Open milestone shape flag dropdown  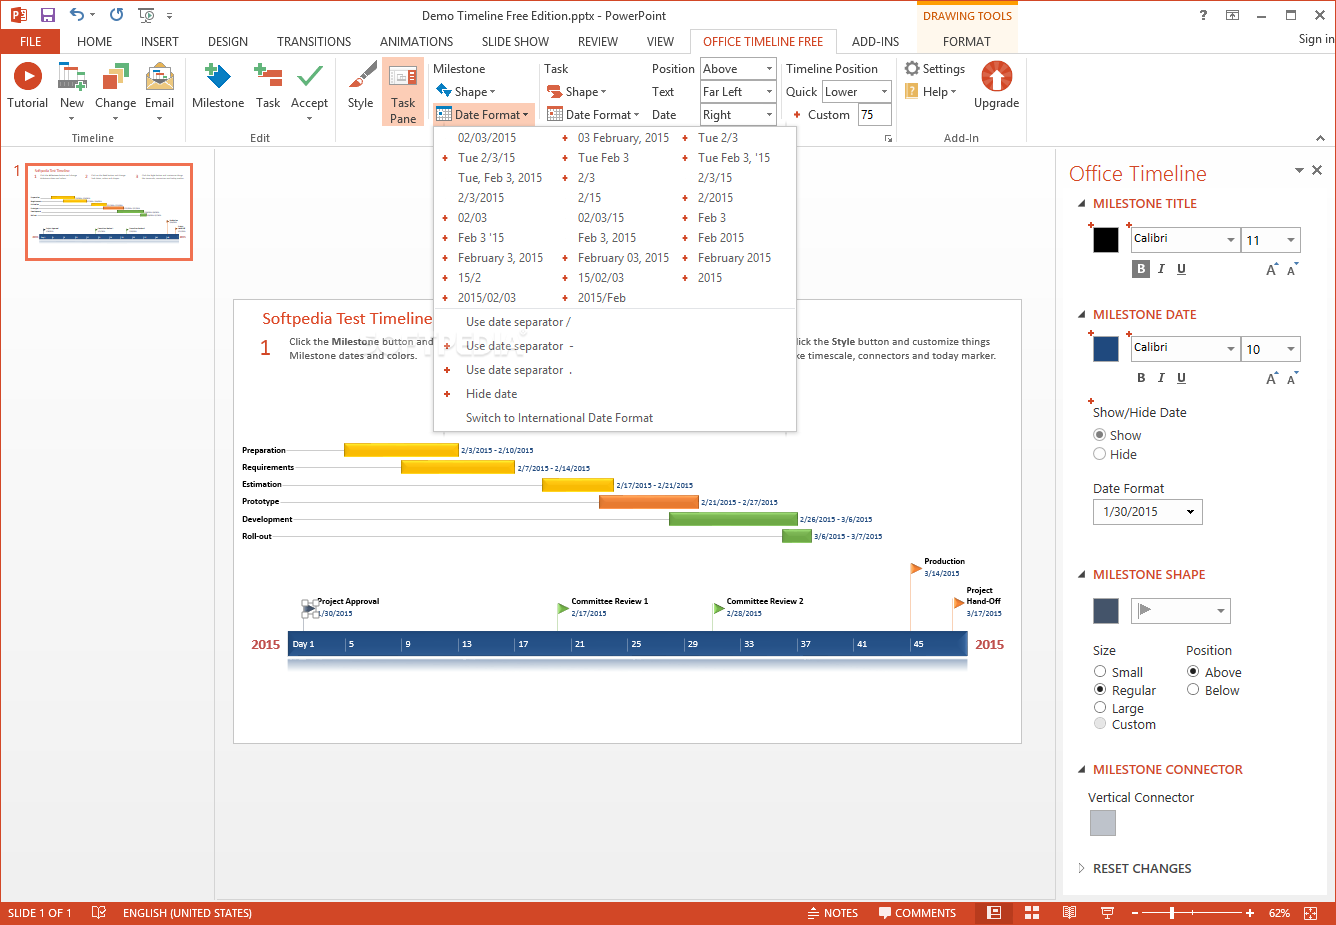point(1181,611)
